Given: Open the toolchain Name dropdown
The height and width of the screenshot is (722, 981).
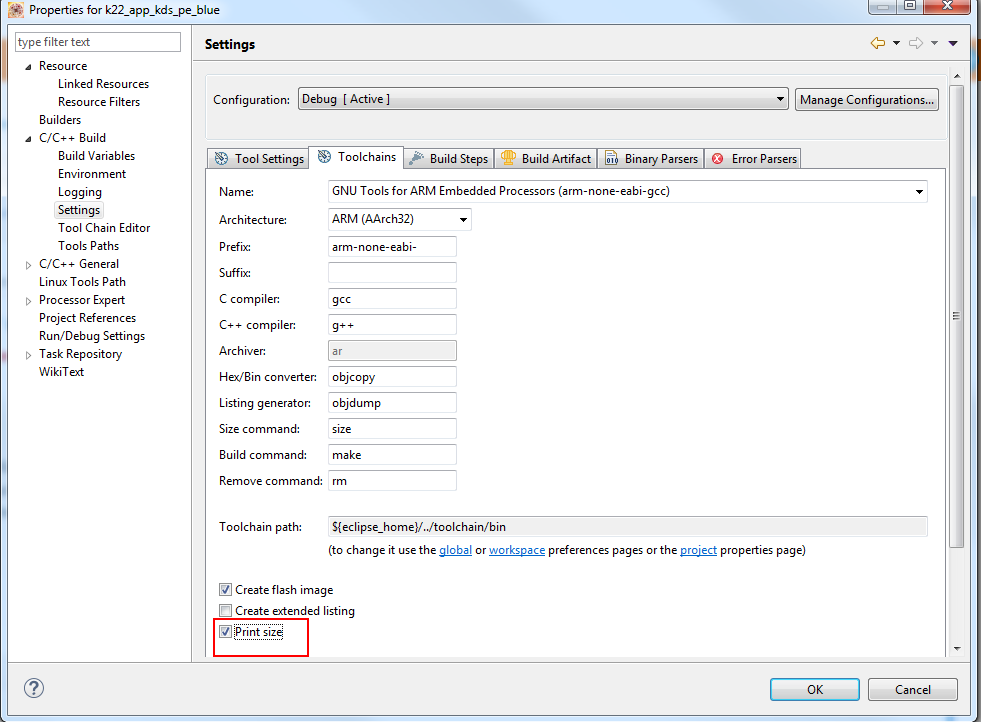Looking at the screenshot, I should [x=628, y=191].
